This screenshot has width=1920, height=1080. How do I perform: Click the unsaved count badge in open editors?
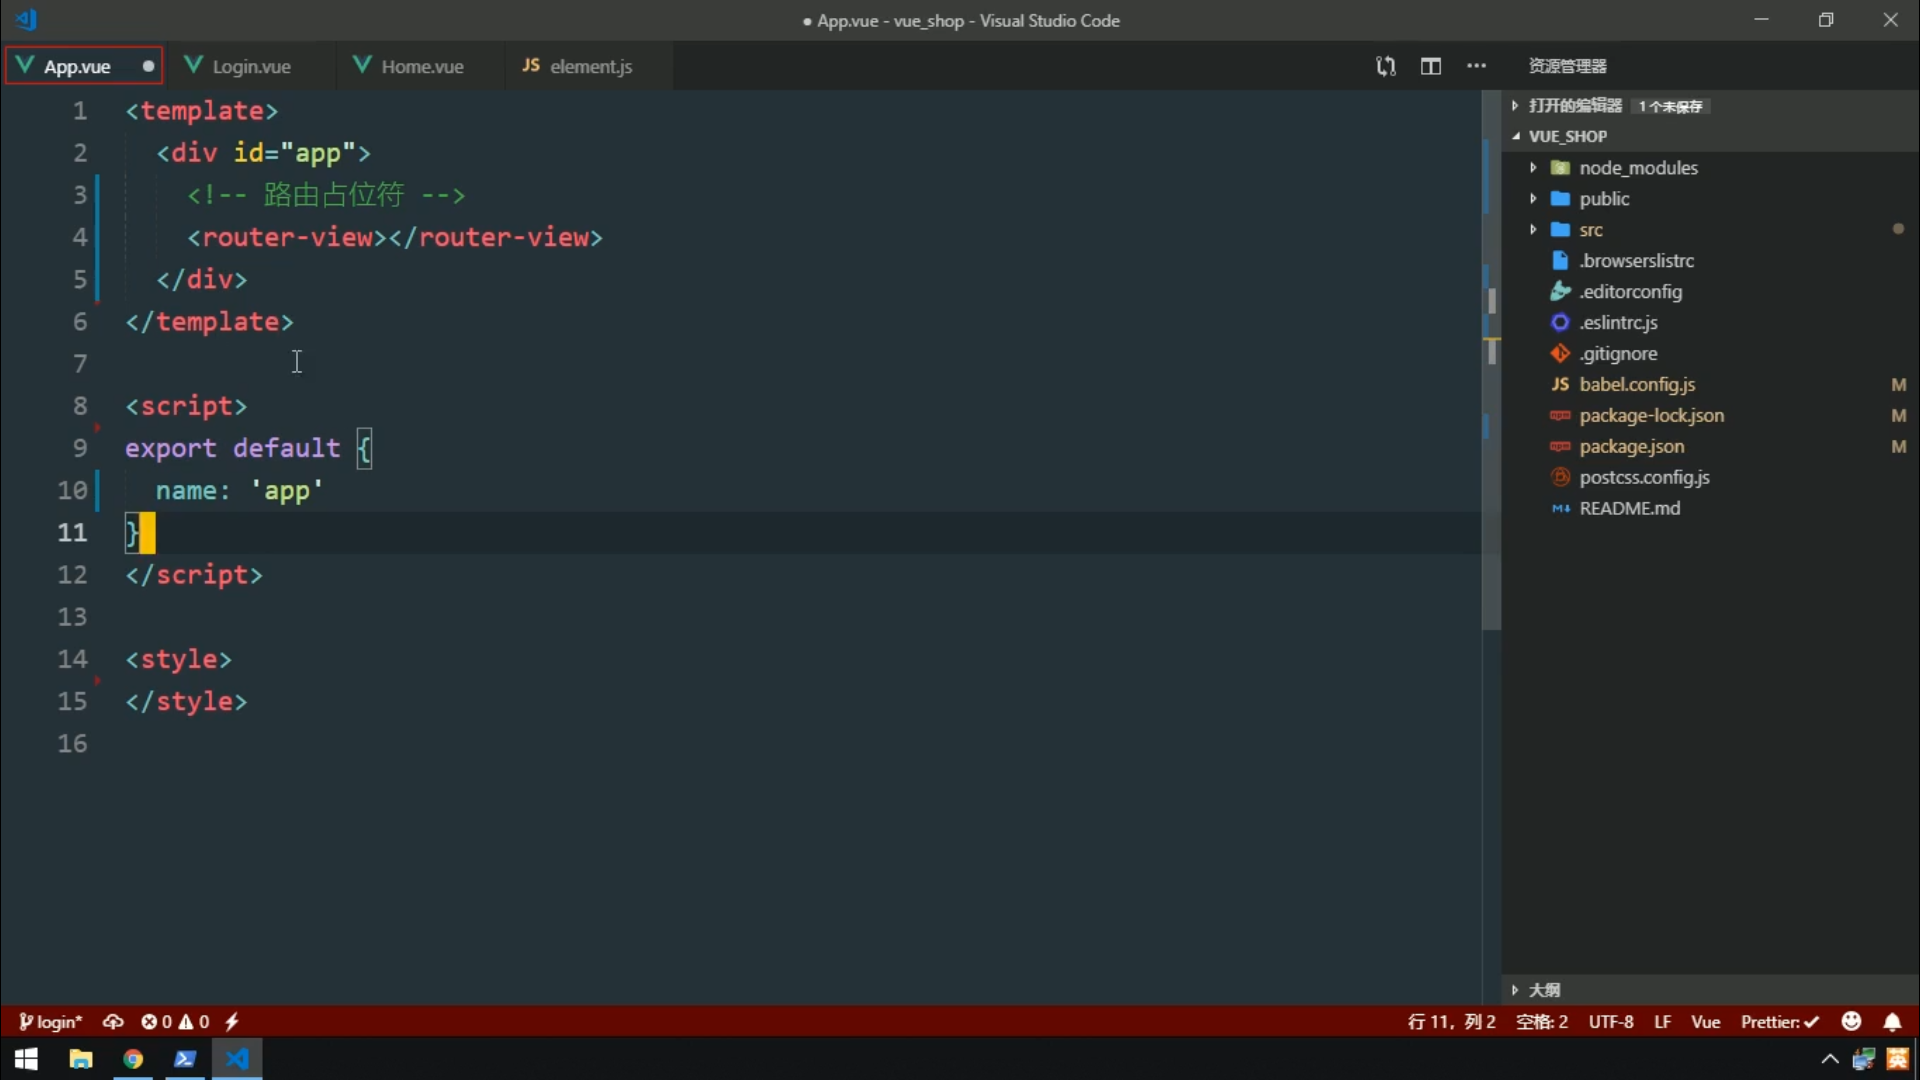click(x=1670, y=106)
